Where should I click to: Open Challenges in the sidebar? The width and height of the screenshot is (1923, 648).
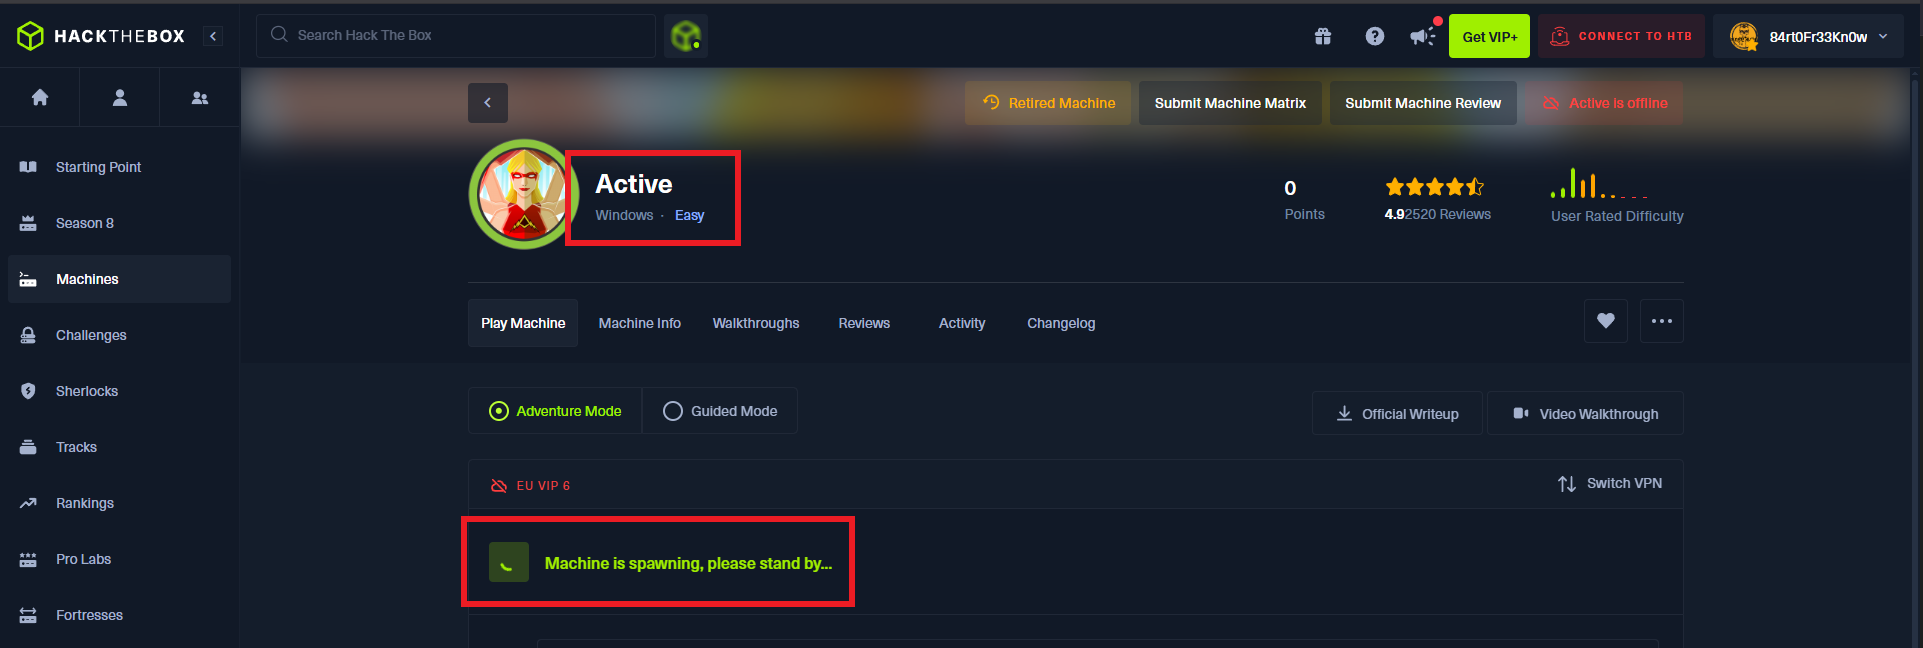(119, 335)
